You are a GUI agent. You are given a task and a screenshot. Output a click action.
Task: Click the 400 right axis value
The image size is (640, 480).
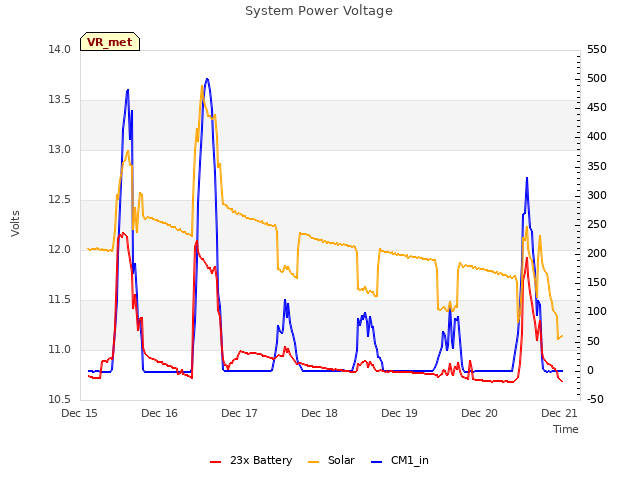pos(597,137)
